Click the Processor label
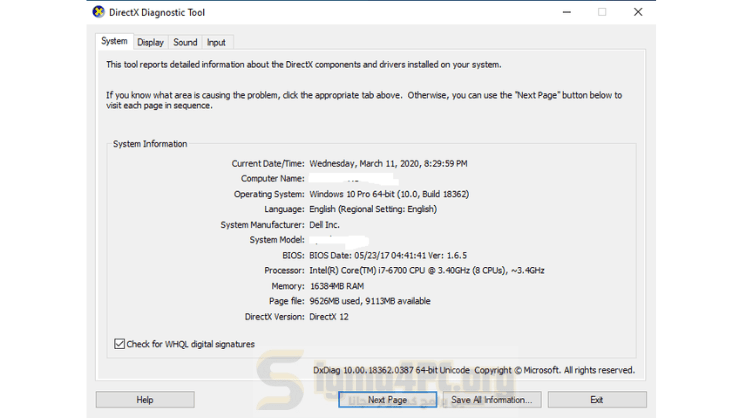The height and width of the screenshot is (418, 743). click(x=284, y=271)
